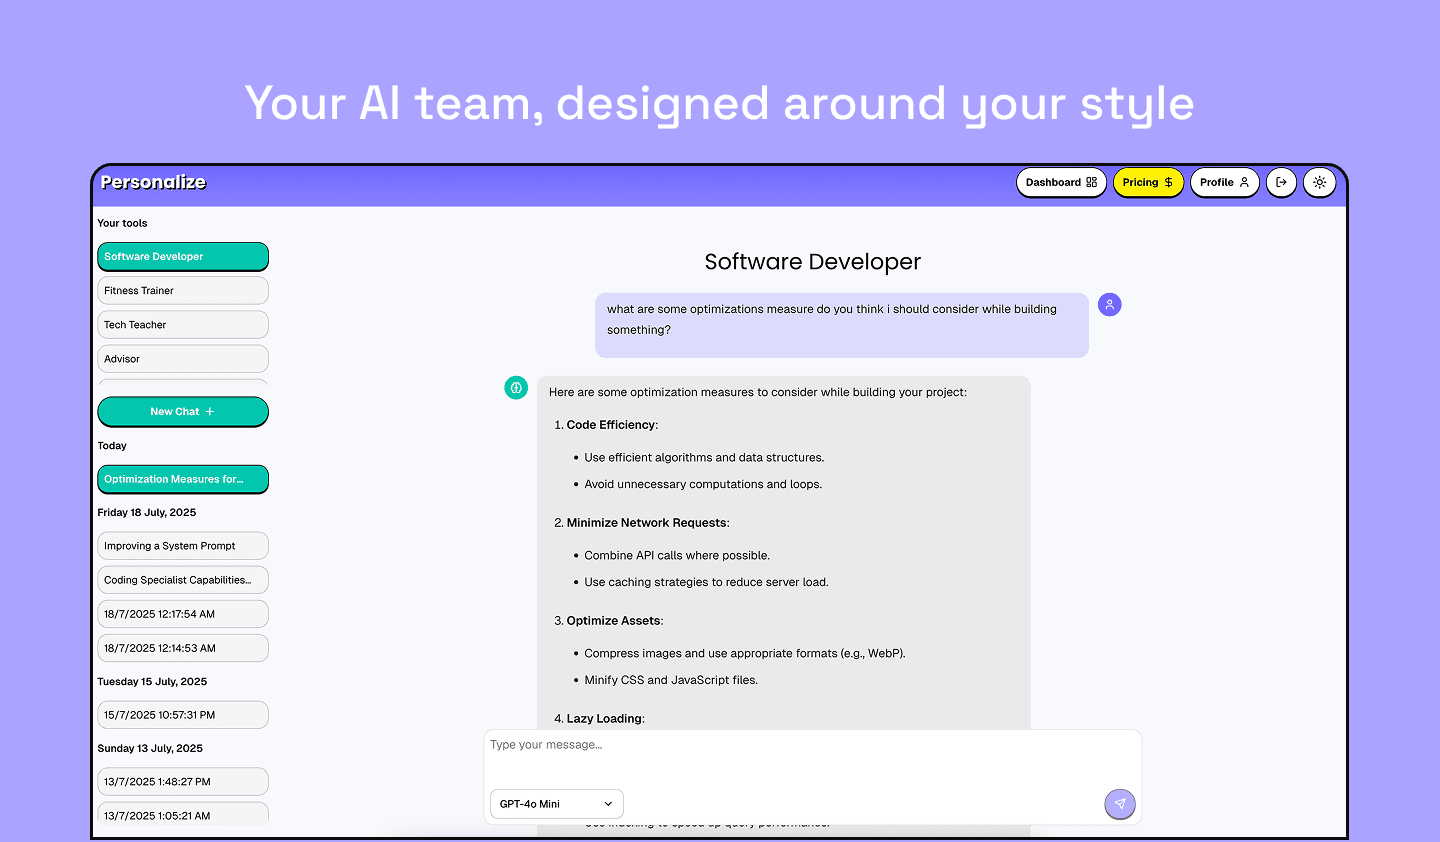Open the Dashboard page
Screen dimensions: 1440x842
point(1060,183)
